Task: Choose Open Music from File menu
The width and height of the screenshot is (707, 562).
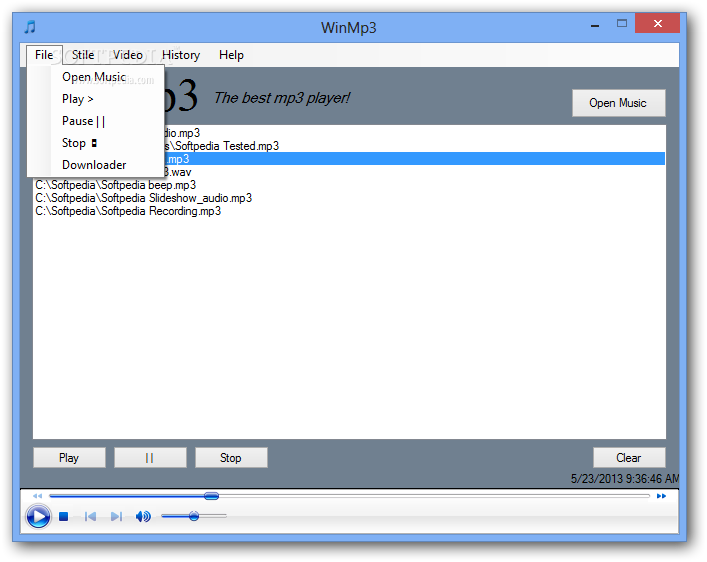Action: pyautogui.click(x=96, y=77)
